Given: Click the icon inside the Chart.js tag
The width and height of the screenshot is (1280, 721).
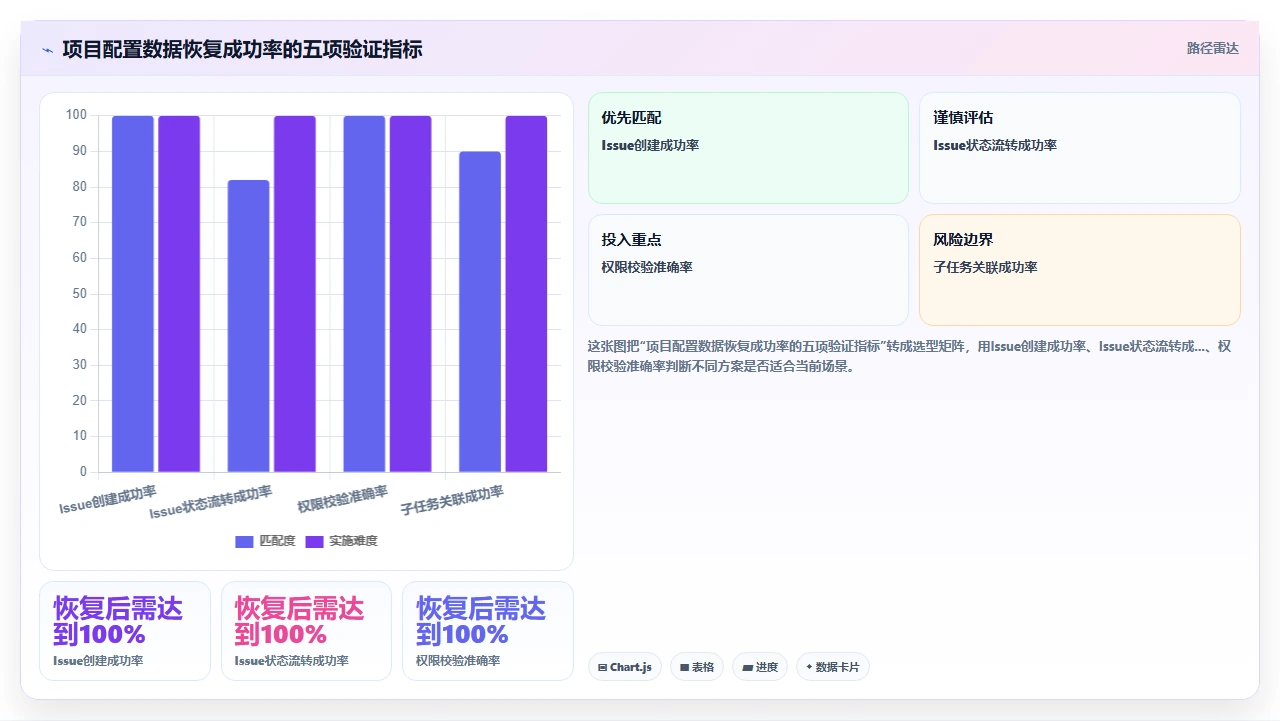Looking at the screenshot, I should (603, 667).
